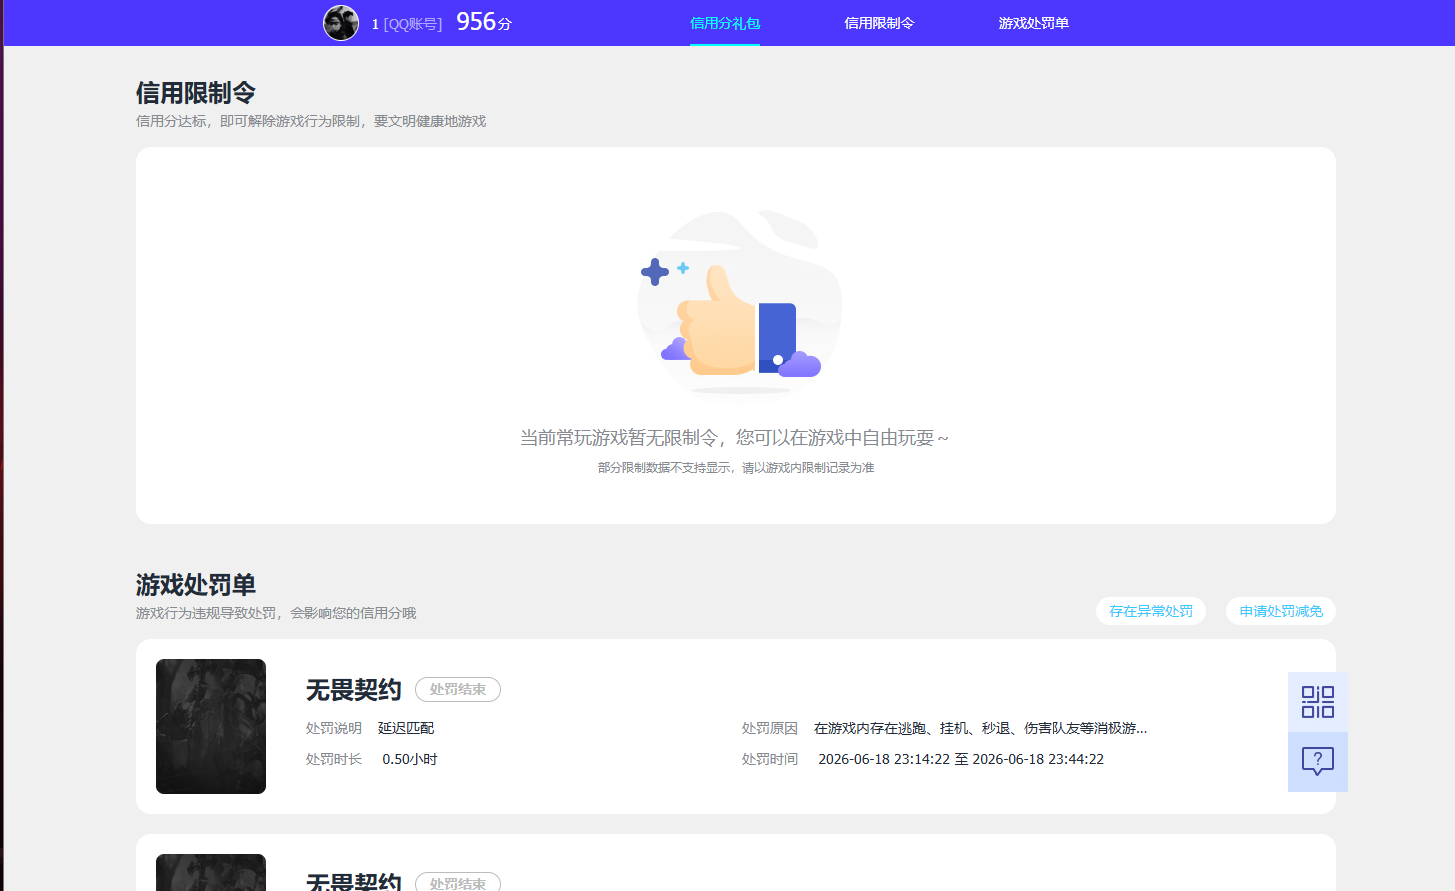
Task: Click the 信用限制令 section heading
Action: 196,93
